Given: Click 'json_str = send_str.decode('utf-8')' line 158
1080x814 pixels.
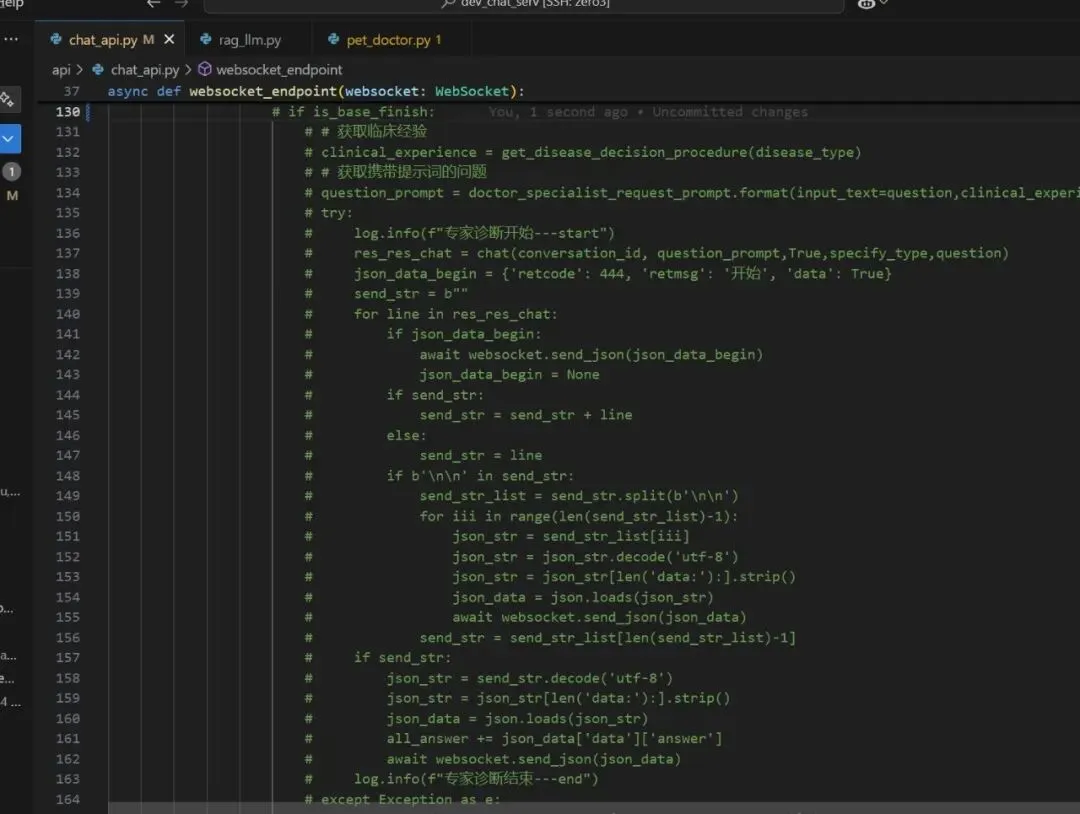Looking at the screenshot, I should [530, 678].
